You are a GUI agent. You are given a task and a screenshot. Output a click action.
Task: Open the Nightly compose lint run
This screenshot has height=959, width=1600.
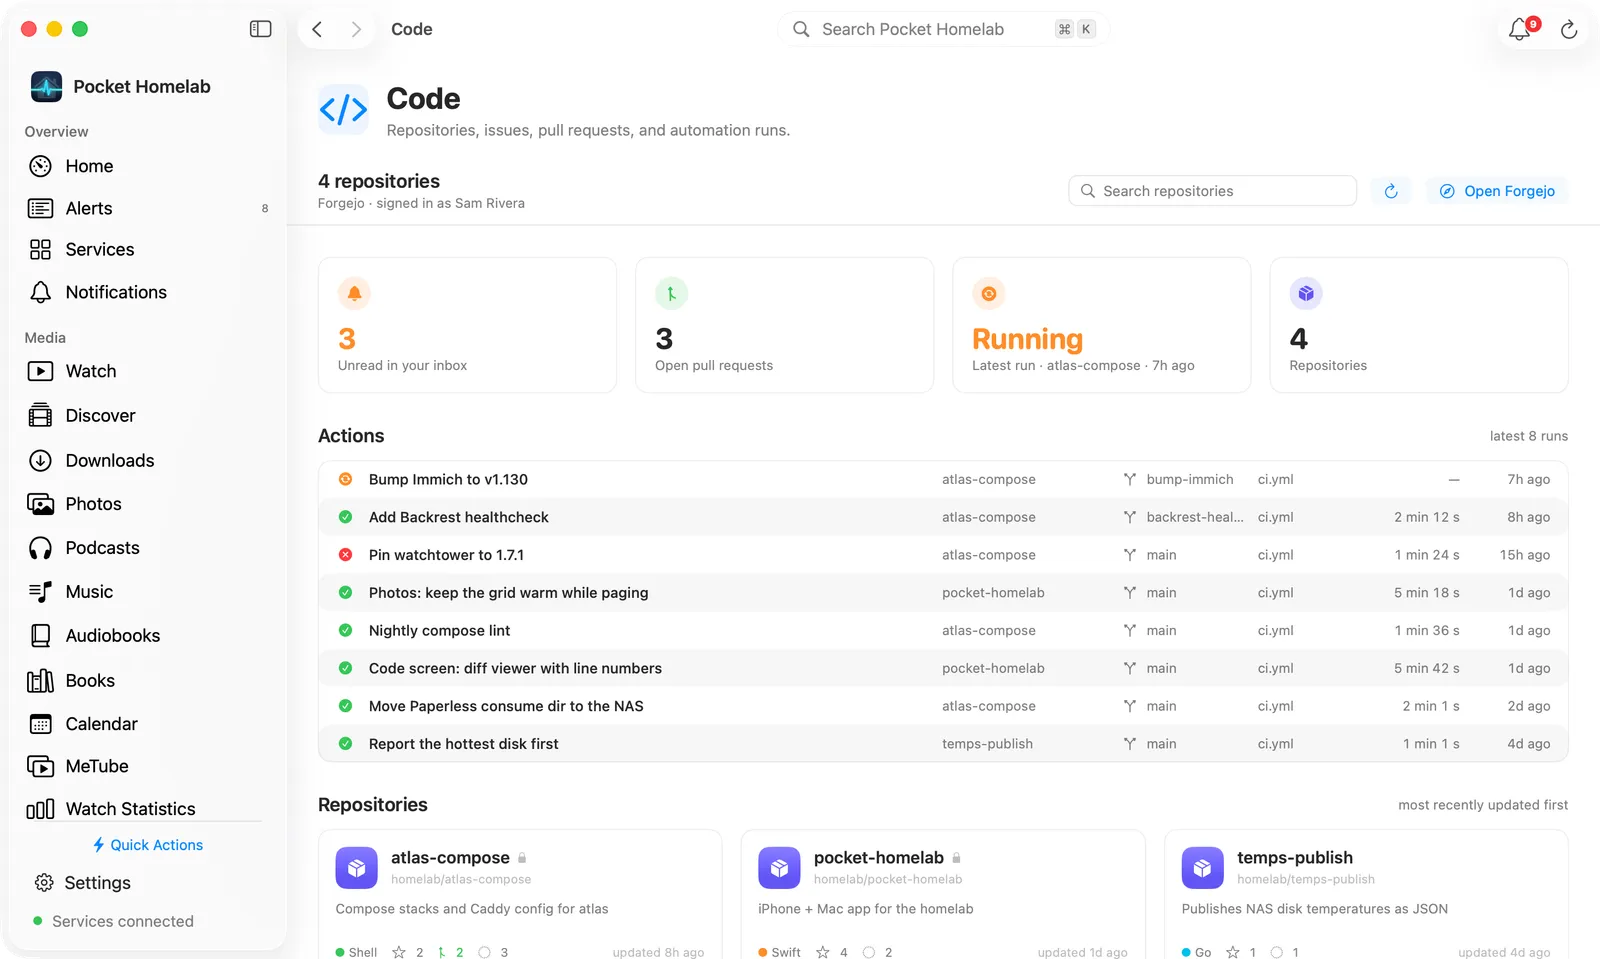[x=943, y=631]
